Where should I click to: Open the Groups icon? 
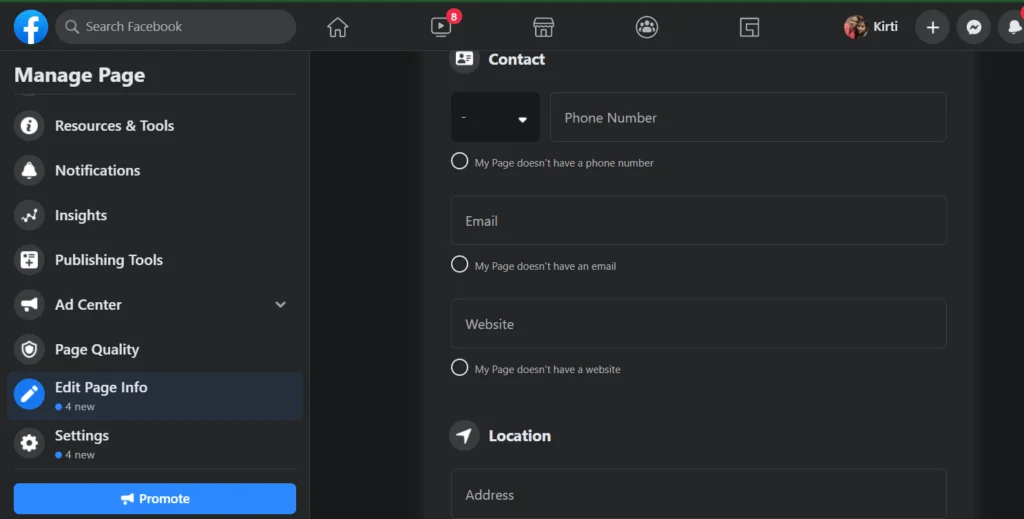[x=647, y=27]
